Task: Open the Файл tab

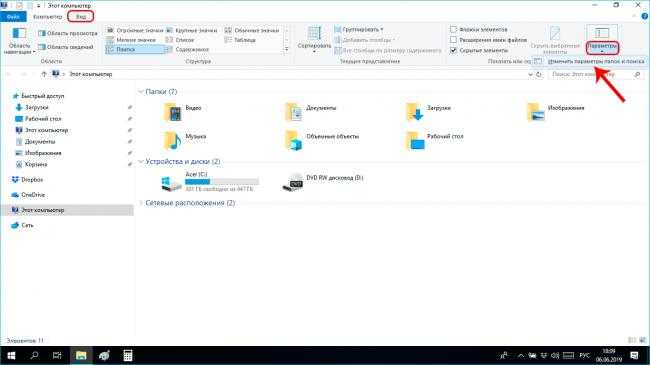Action: point(13,17)
